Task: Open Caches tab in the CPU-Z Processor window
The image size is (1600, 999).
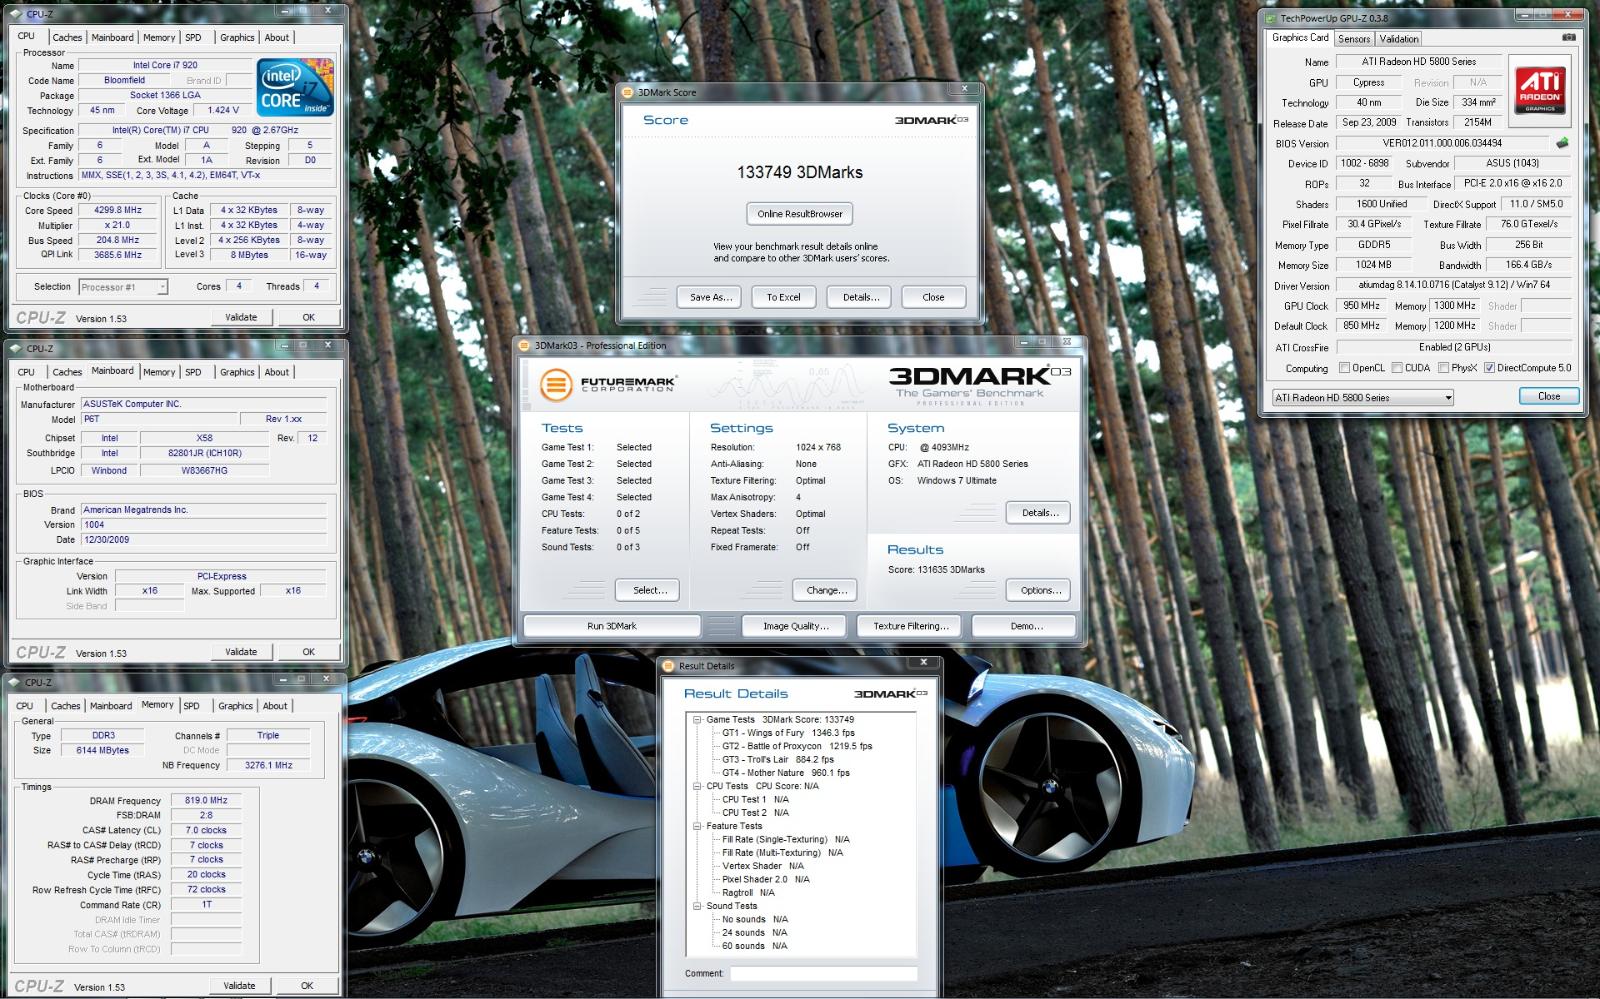Action: [x=67, y=38]
